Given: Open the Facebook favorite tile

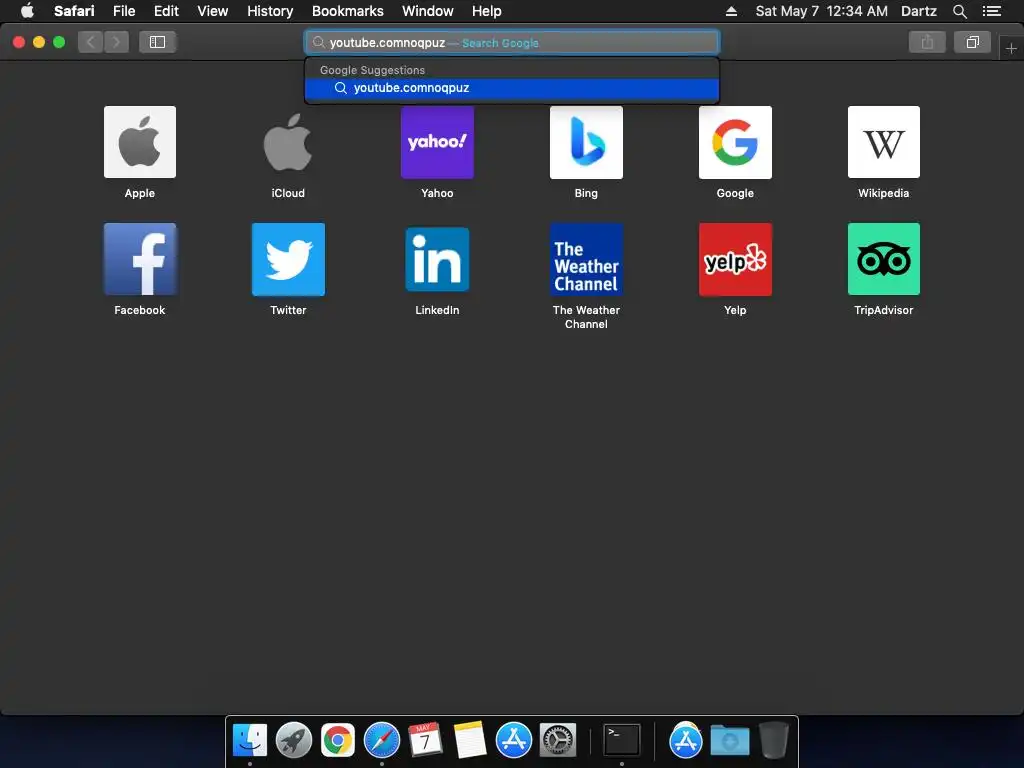Looking at the screenshot, I should click(x=140, y=259).
